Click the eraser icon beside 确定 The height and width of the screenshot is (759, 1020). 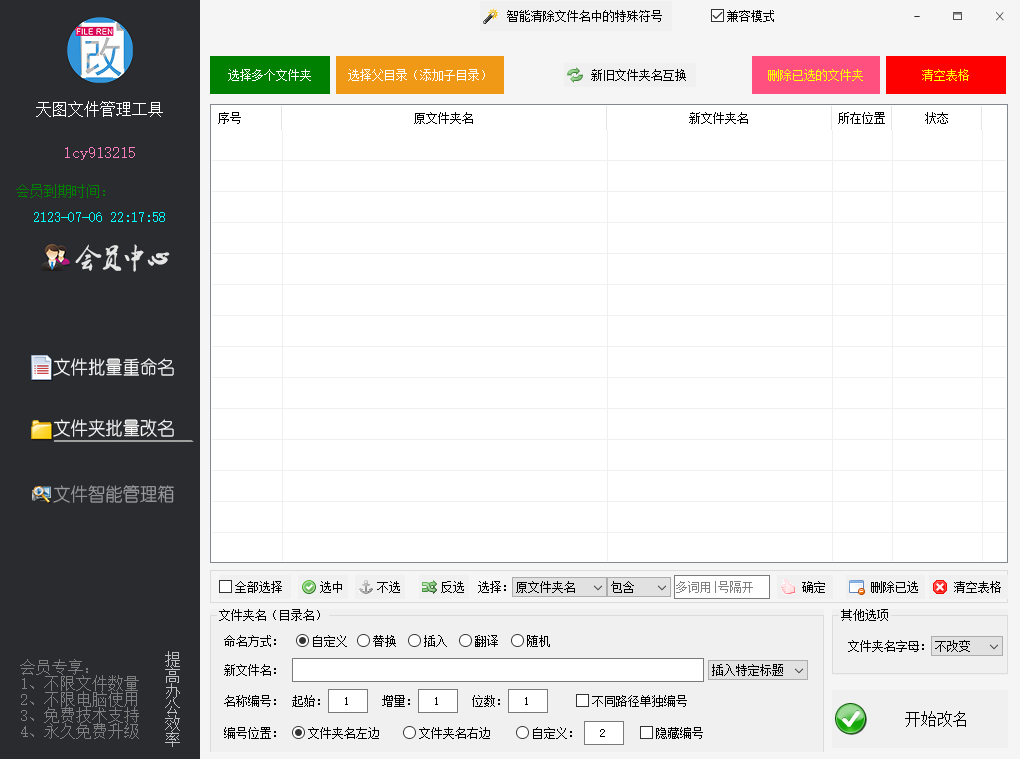[x=788, y=588]
